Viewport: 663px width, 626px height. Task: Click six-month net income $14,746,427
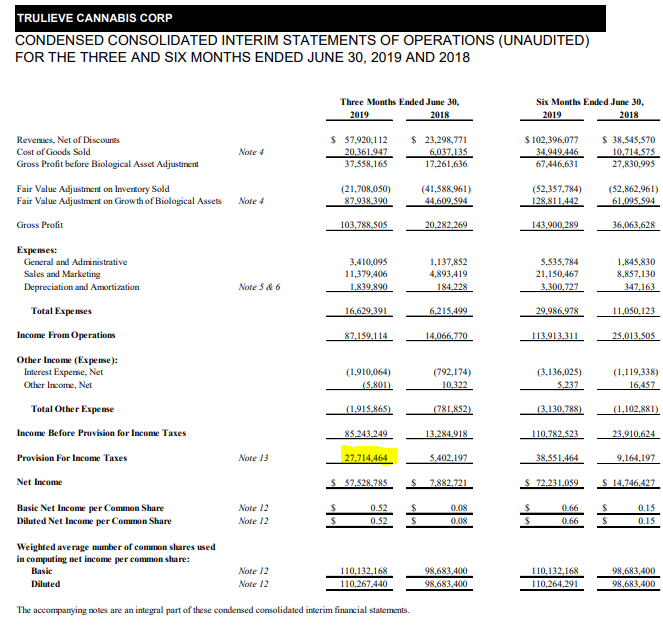(629, 483)
